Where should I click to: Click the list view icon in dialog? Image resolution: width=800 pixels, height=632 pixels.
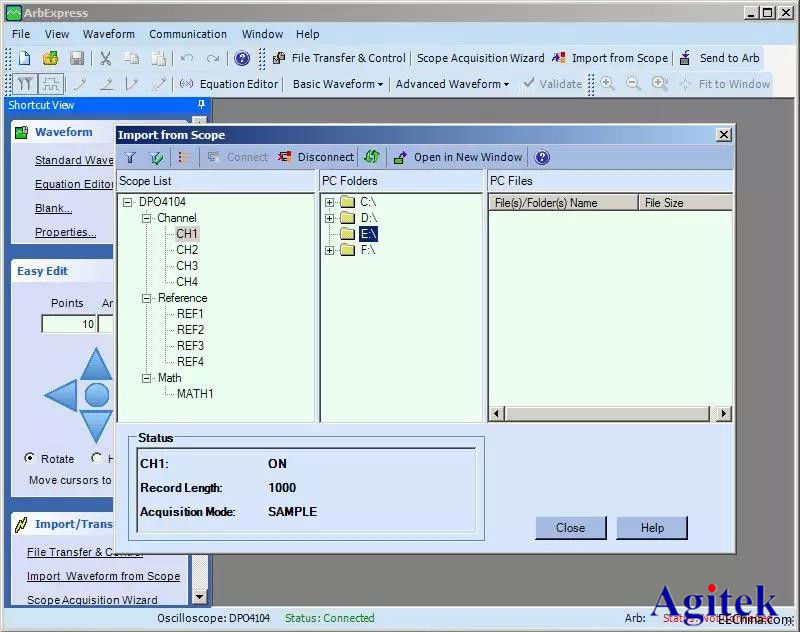click(184, 158)
